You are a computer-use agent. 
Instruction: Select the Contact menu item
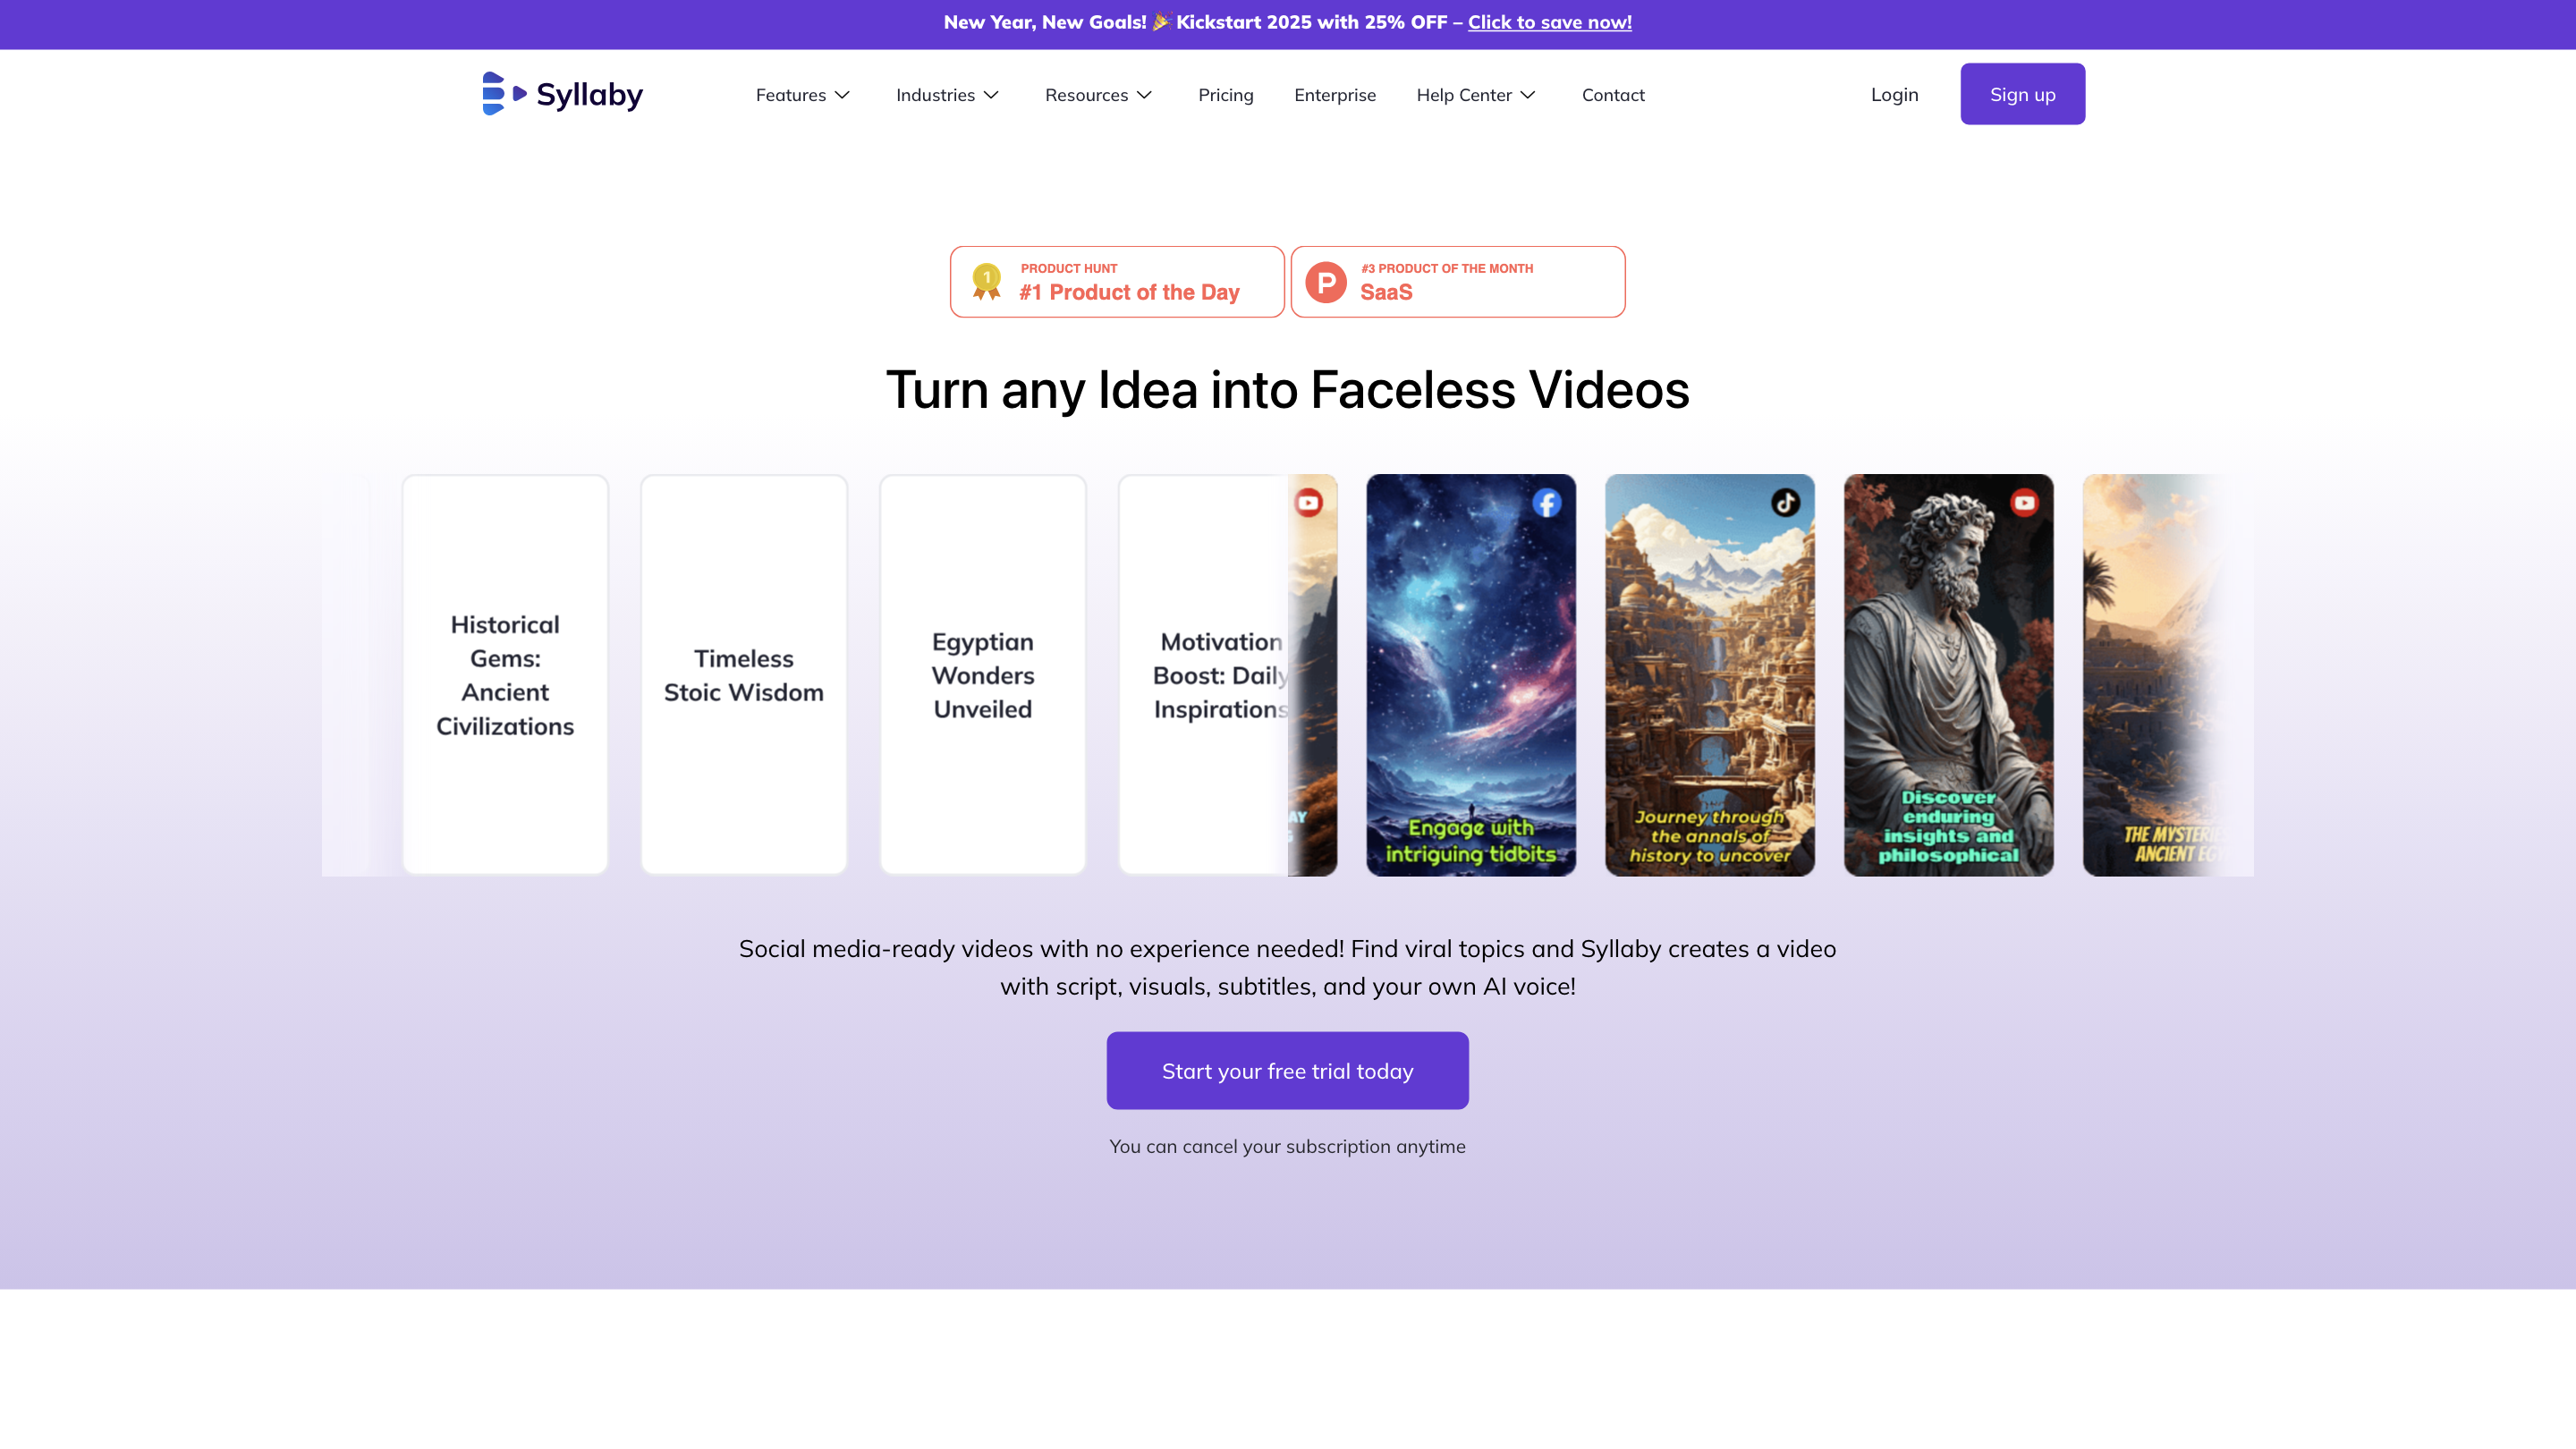(x=1612, y=95)
